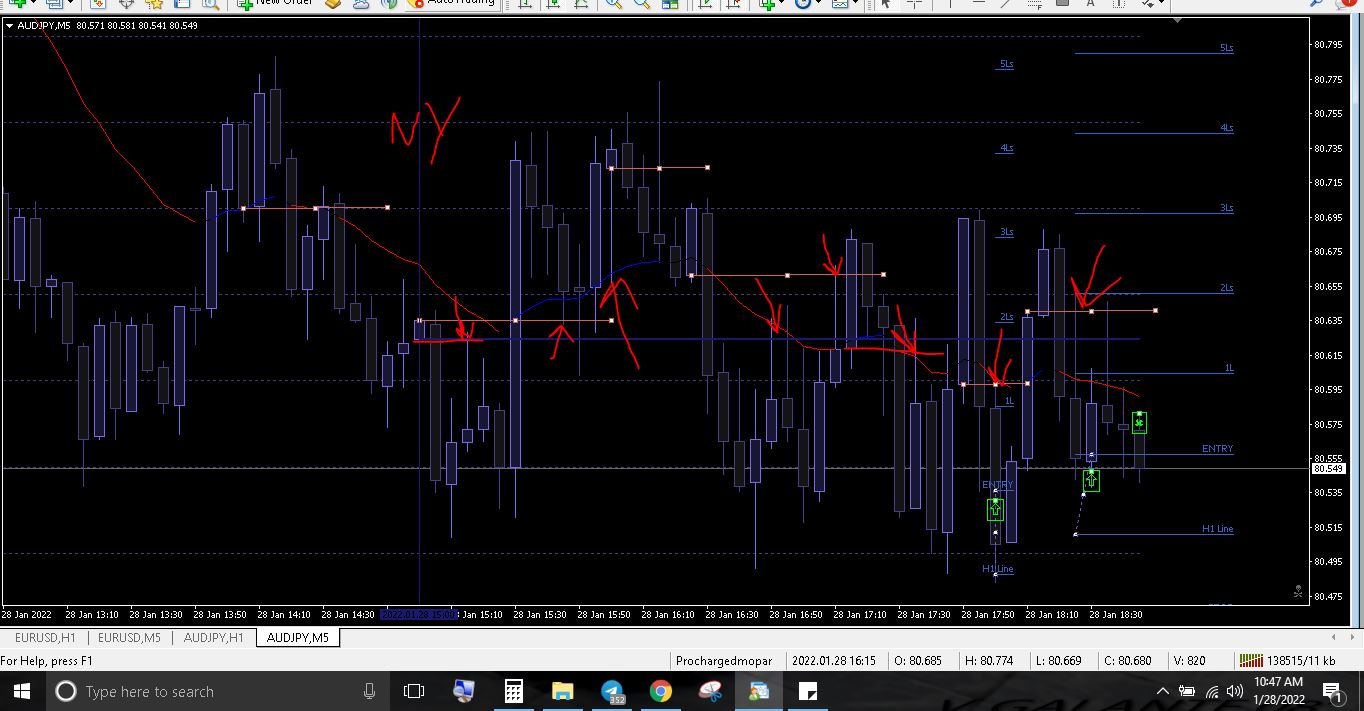Click the Prochargedmopar profile in status bar
Viewport: 1364px width, 711px height.
click(724, 660)
